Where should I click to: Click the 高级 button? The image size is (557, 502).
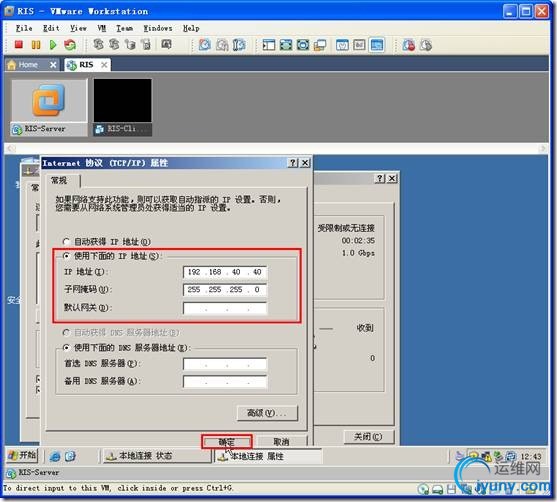click(267, 413)
